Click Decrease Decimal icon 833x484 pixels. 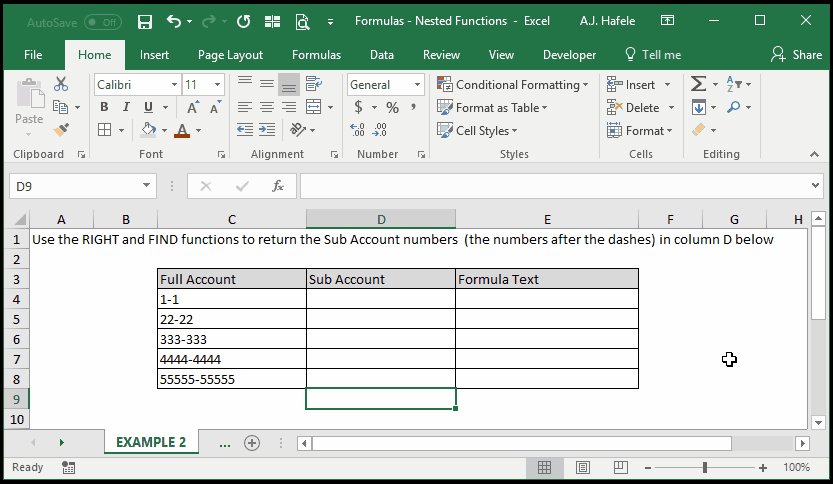coord(380,130)
